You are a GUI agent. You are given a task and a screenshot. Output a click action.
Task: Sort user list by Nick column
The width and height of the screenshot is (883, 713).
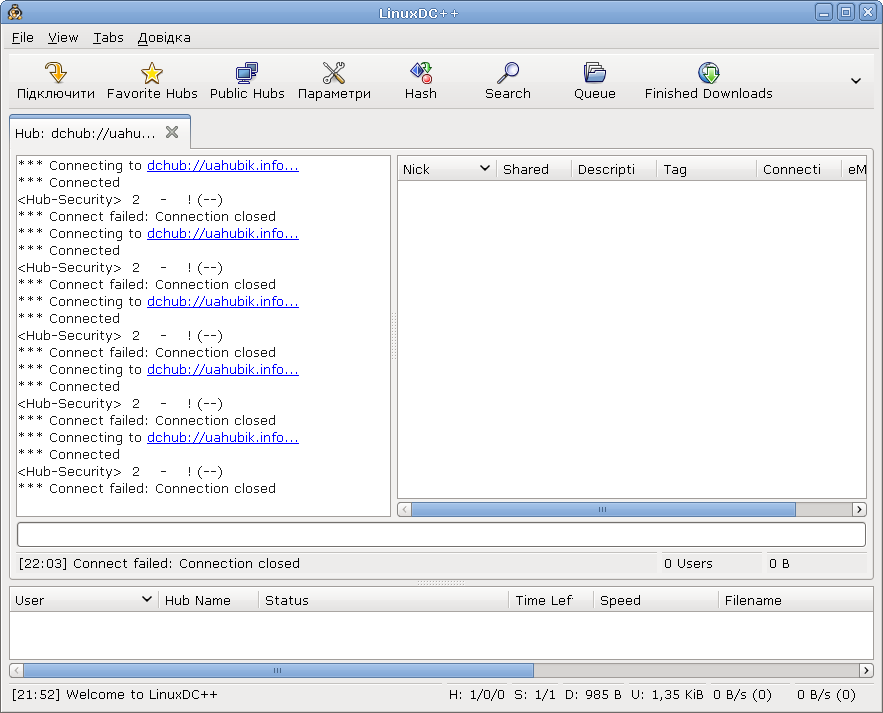(x=445, y=169)
